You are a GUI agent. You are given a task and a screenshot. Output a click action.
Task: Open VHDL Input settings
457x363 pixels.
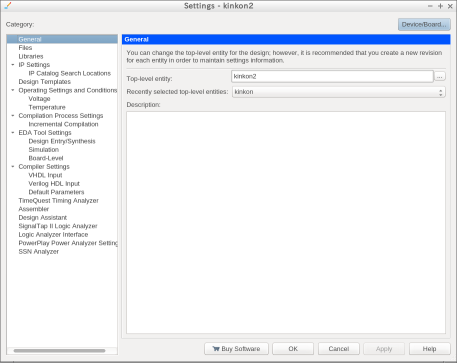(45, 175)
